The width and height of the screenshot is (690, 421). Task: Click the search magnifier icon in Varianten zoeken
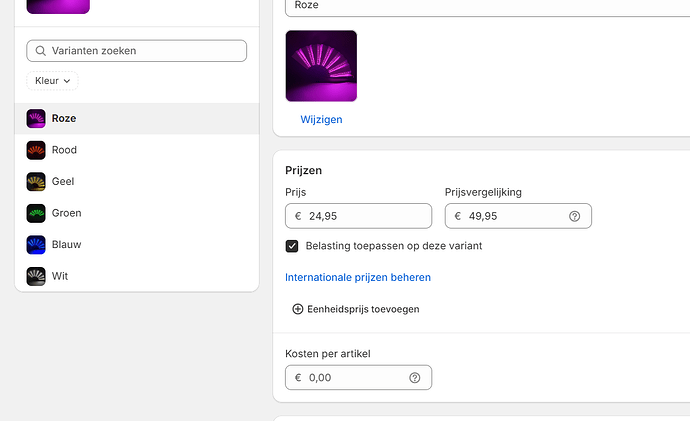point(39,51)
